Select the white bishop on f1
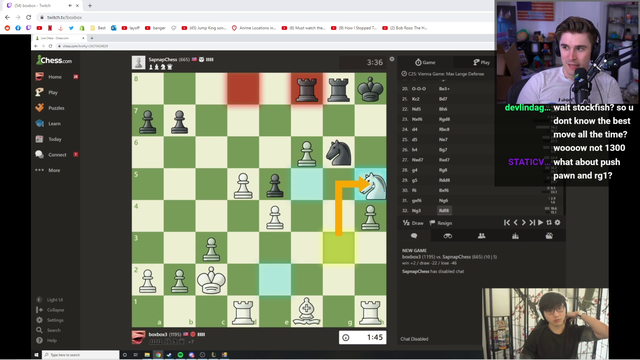Image resolution: width=640 pixels, height=360 pixels. (x=307, y=311)
